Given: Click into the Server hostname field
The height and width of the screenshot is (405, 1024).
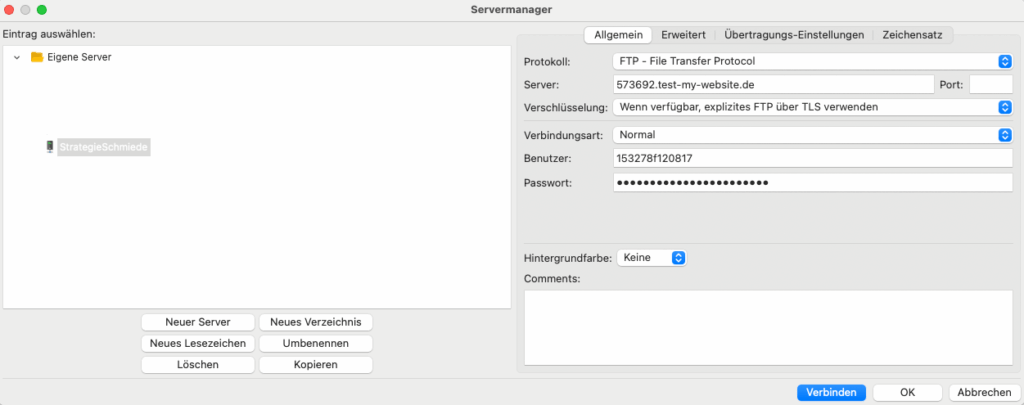Looking at the screenshot, I should [x=772, y=85].
